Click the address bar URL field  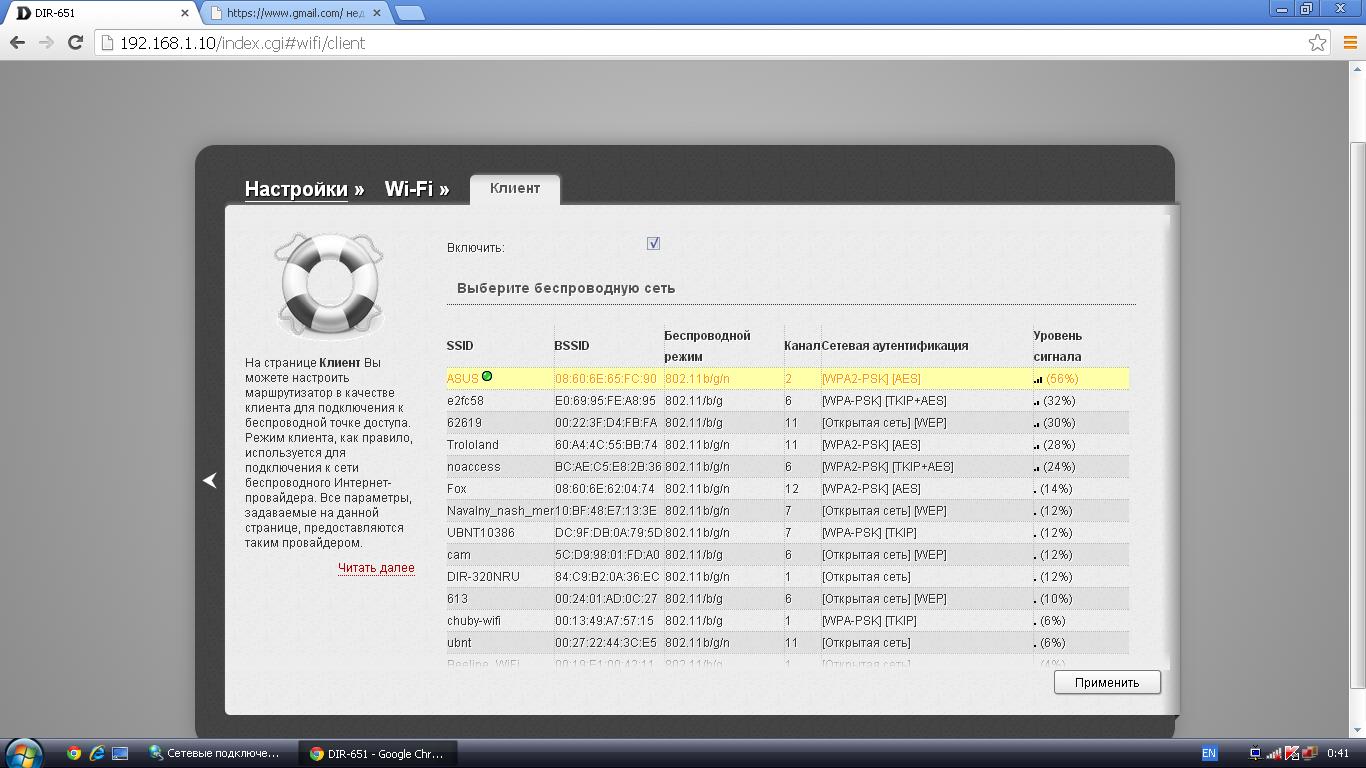pos(700,43)
